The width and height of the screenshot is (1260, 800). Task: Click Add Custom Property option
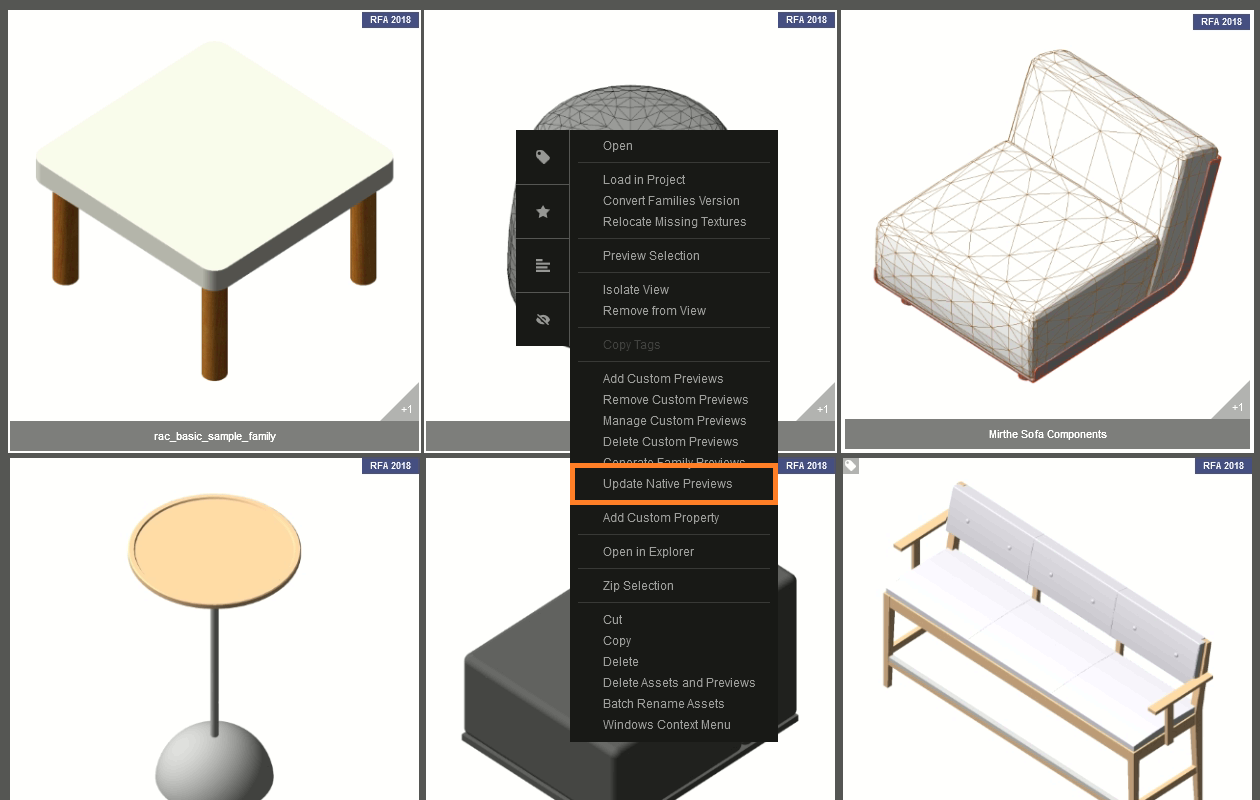coord(660,518)
